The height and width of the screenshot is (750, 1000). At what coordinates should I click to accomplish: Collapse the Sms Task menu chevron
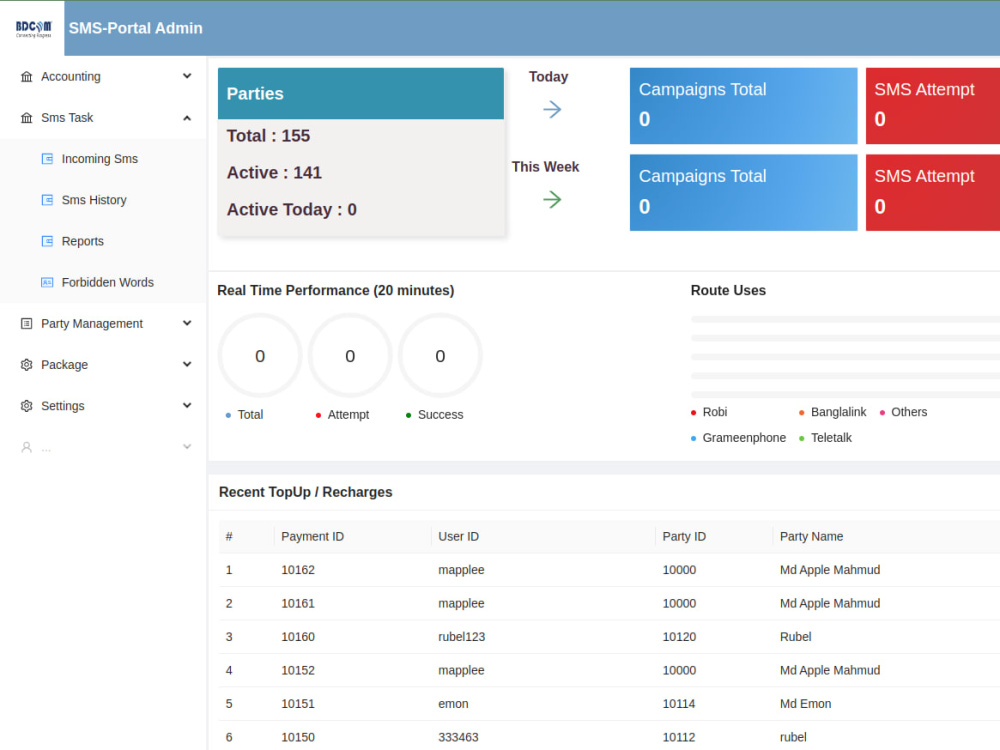click(x=187, y=118)
